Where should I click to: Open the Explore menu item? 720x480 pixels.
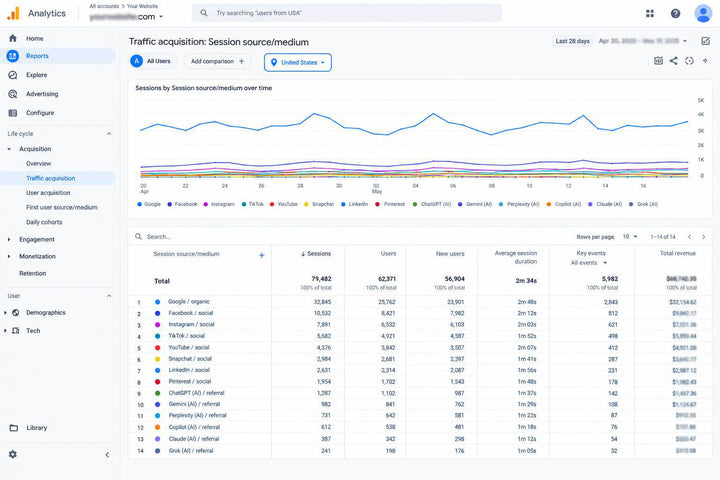coord(36,75)
